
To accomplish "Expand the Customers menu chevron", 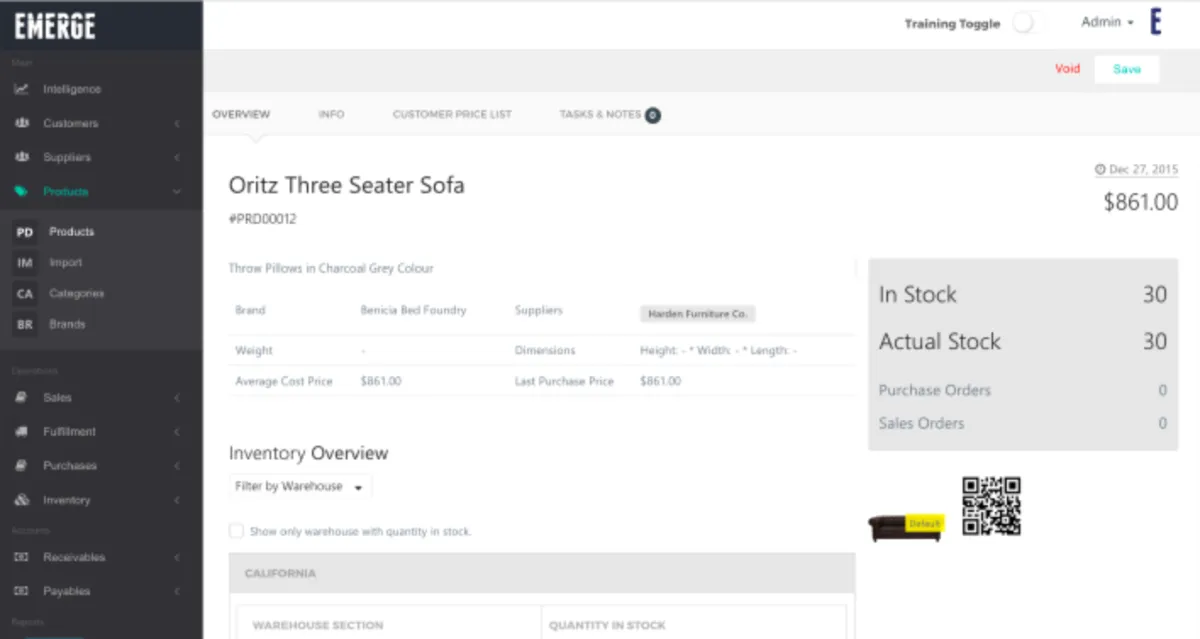I will click(177, 124).
